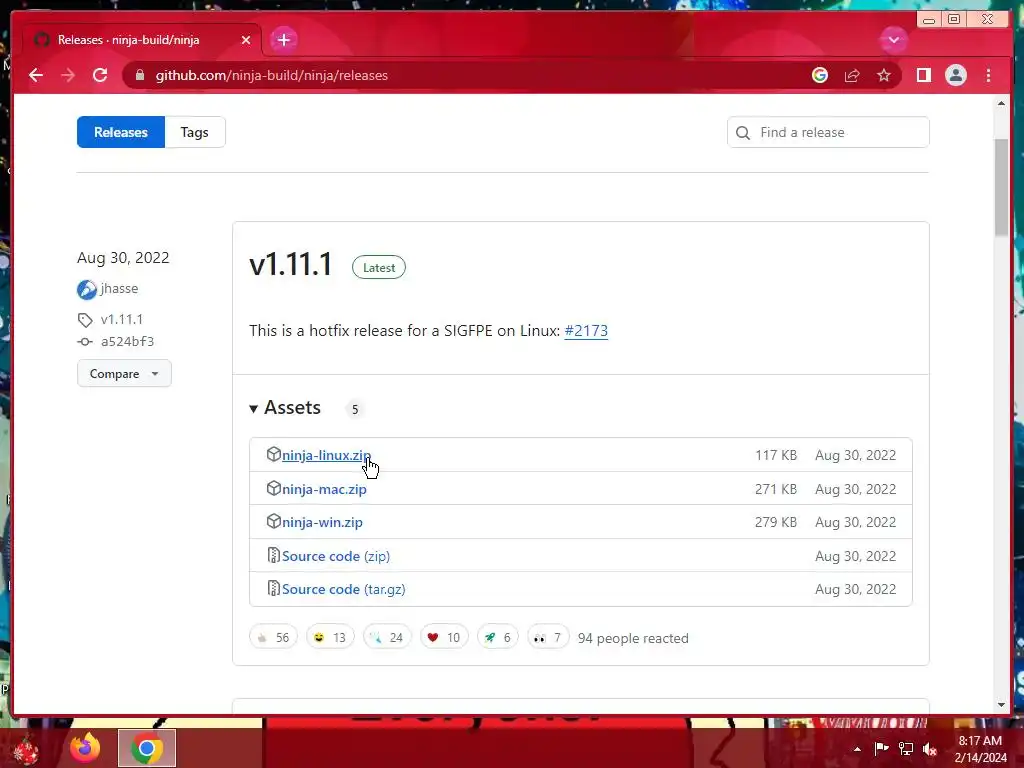Screen dimensions: 1024x768
Task: Open the taskbar clock showing 8:17 AM
Action: click(x=980, y=749)
